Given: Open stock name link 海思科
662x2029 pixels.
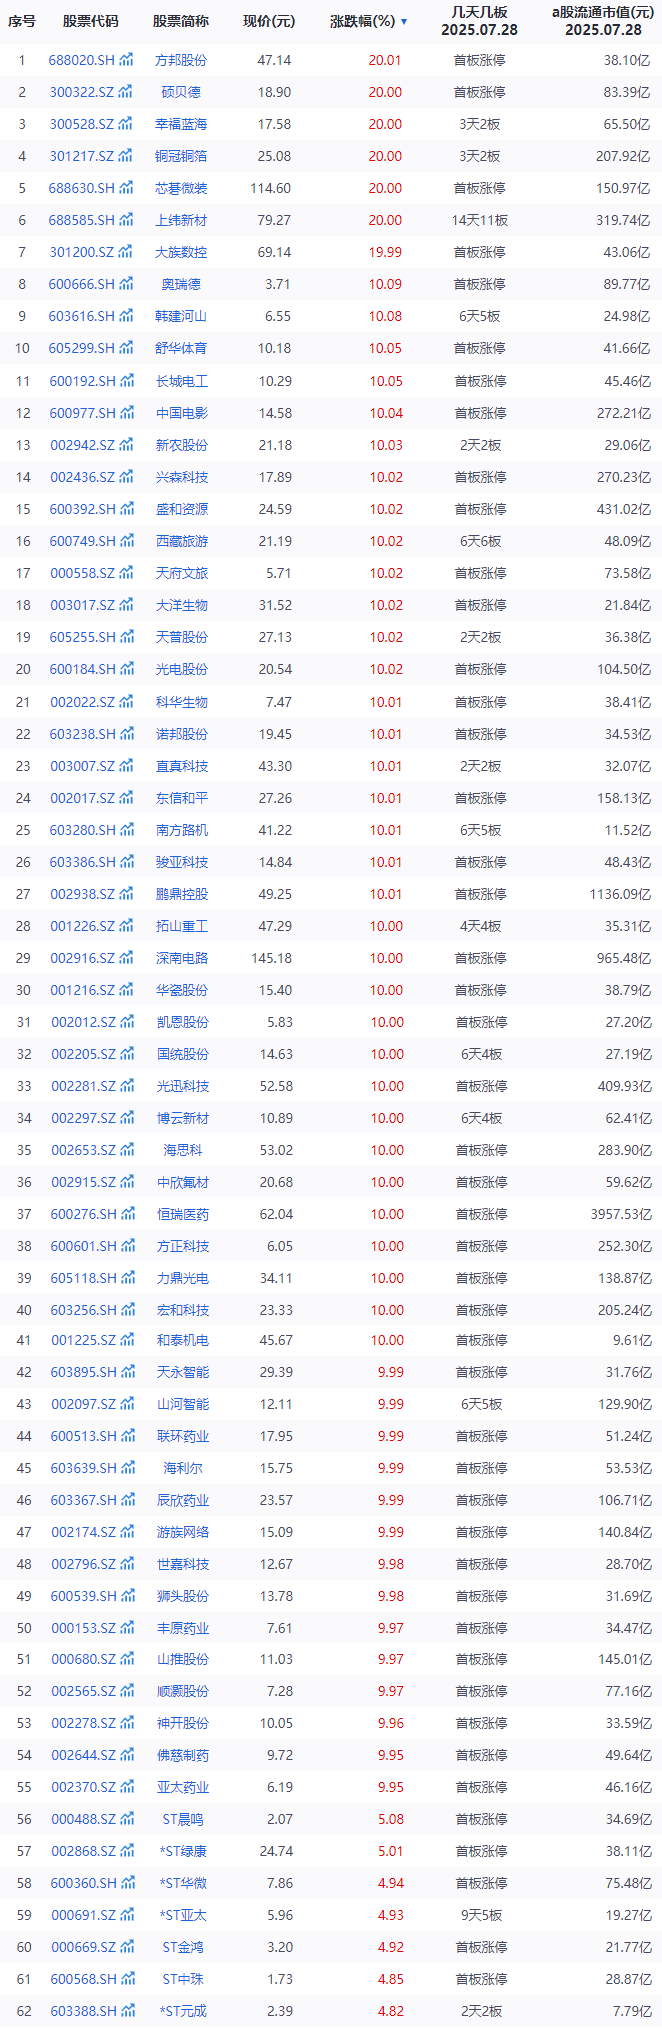Looking at the screenshot, I should click(x=183, y=1150).
